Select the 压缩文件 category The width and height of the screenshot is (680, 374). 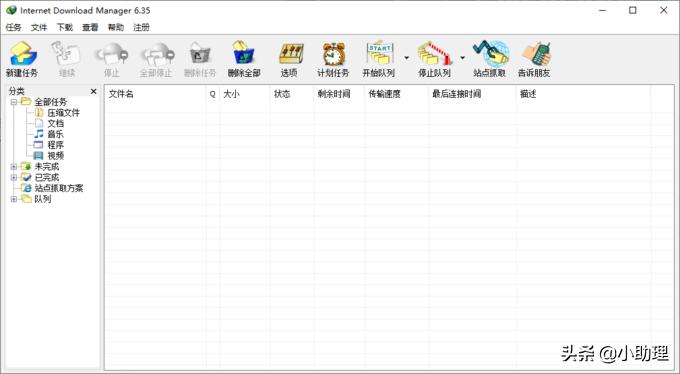[x=63, y=113]
